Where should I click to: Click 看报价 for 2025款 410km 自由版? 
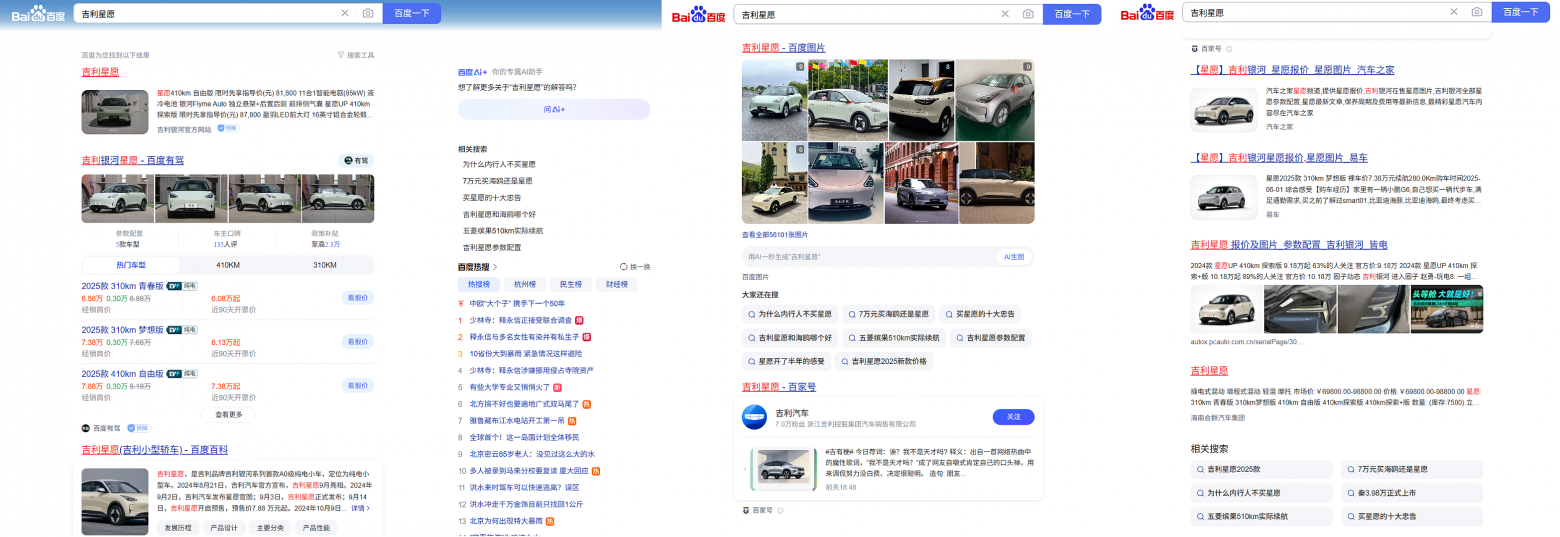[358, 385]
